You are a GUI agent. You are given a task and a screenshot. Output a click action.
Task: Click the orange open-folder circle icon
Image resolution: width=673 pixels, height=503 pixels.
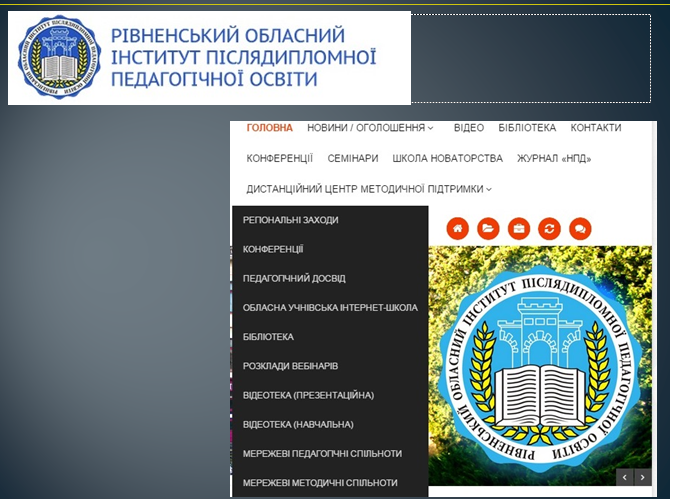[x=488, y=228]
